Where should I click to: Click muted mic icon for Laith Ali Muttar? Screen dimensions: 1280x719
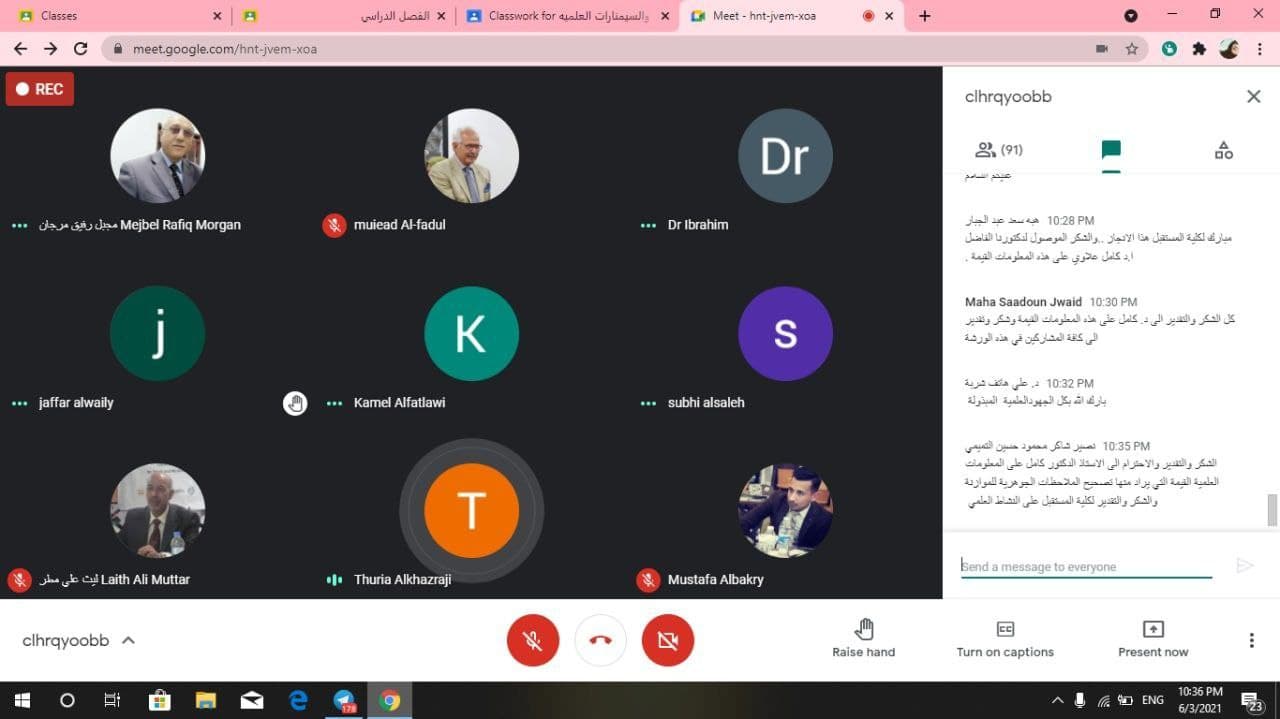[19, 579]
